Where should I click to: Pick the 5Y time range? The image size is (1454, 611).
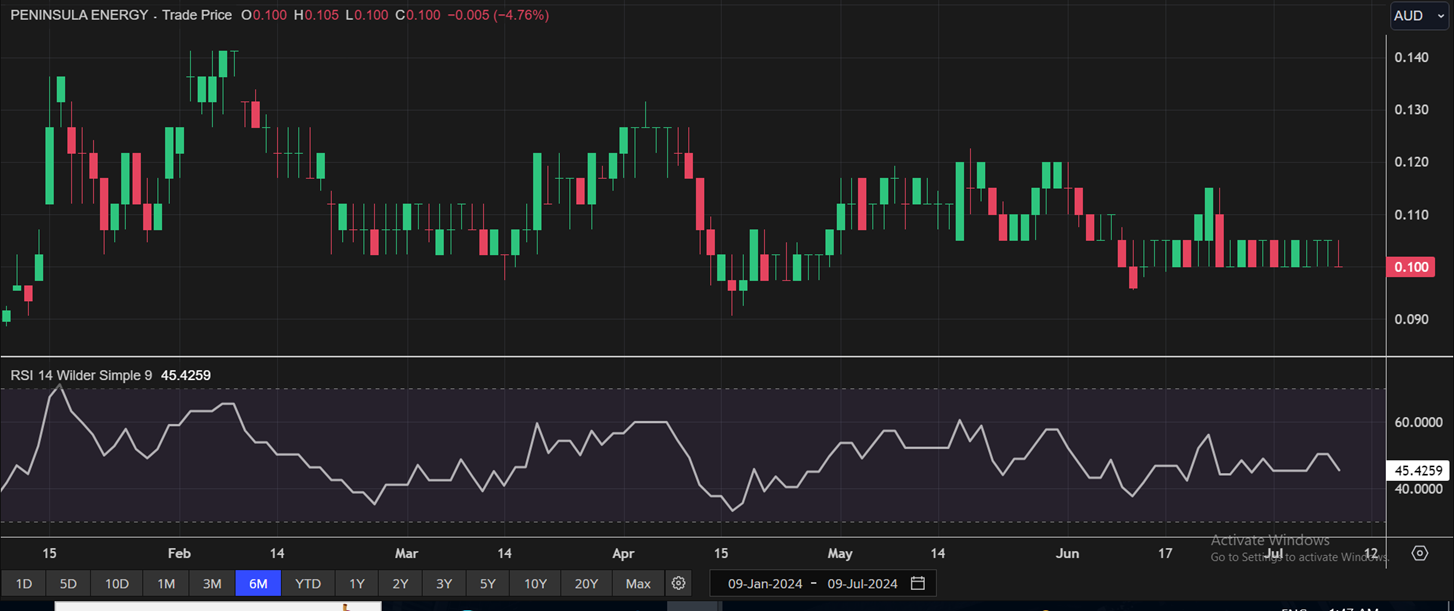pos(487,583)
